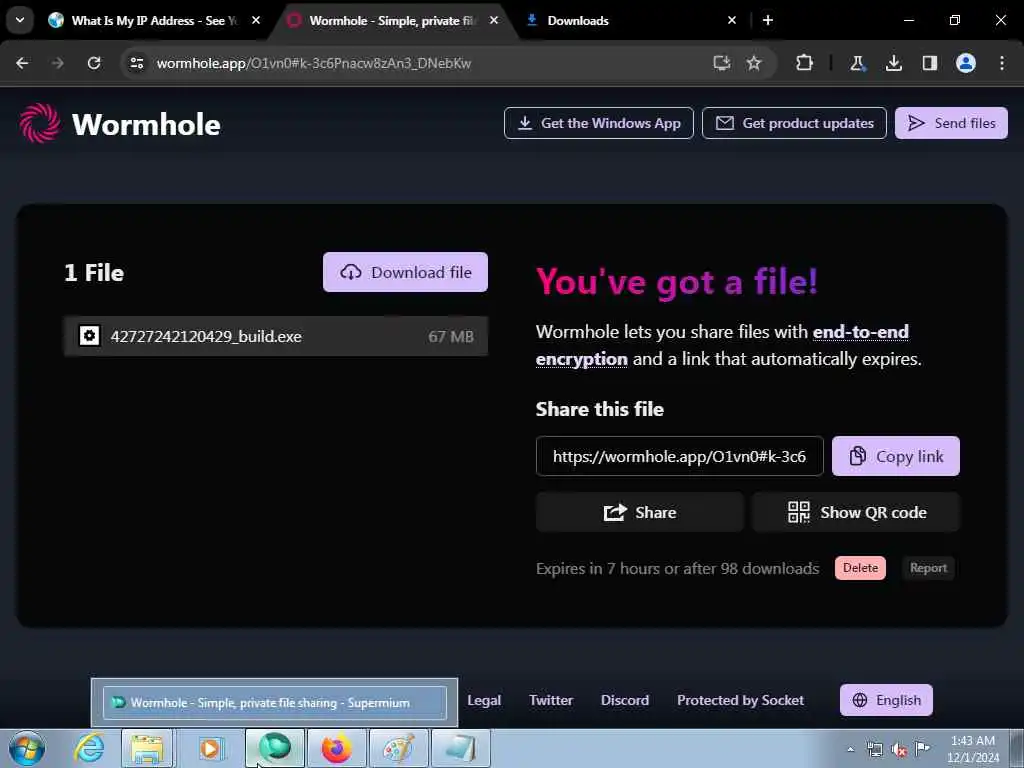The image size is (1024, 768).
Task: Click the exe file type icon
Action: (x=89, y=336)
